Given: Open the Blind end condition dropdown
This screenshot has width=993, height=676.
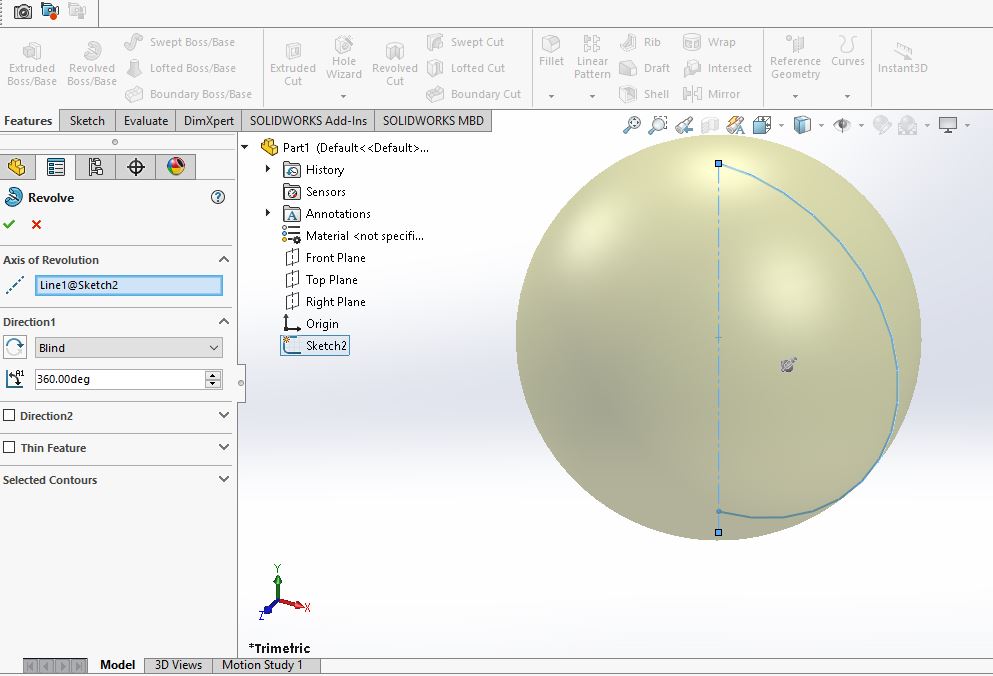Looking at the screenshot, I should pos(129,348).
